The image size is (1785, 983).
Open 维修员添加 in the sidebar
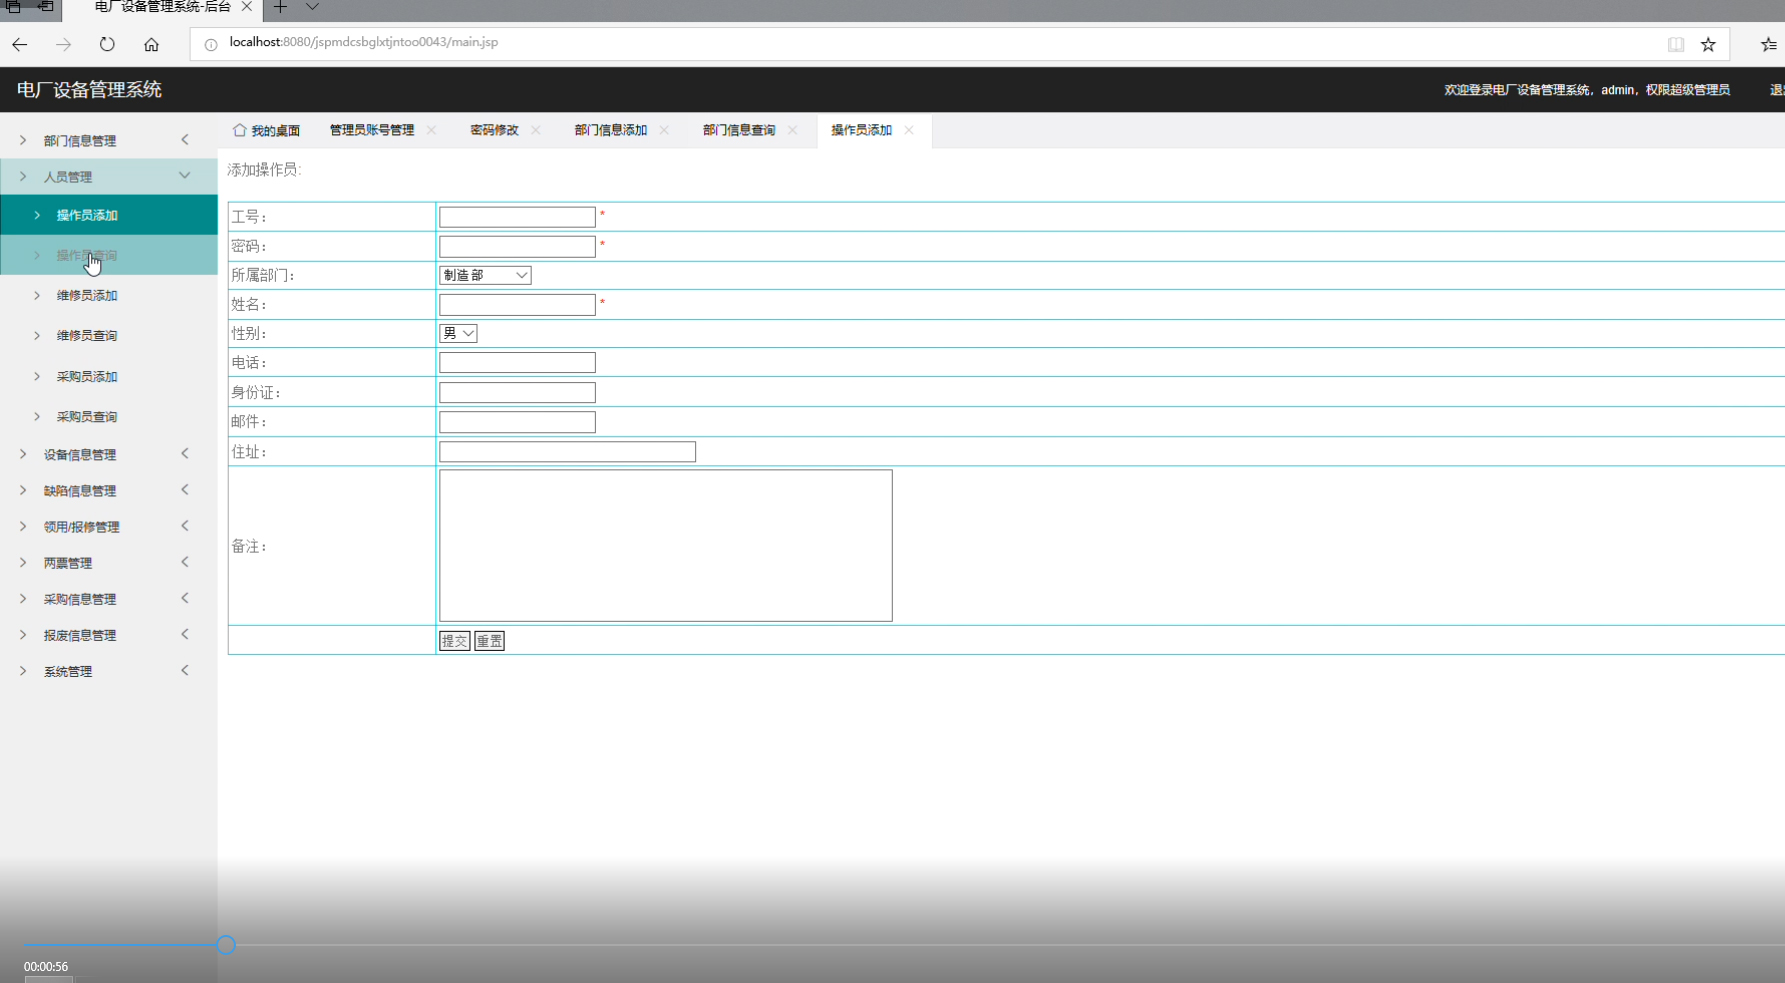(x=108, y=295)
